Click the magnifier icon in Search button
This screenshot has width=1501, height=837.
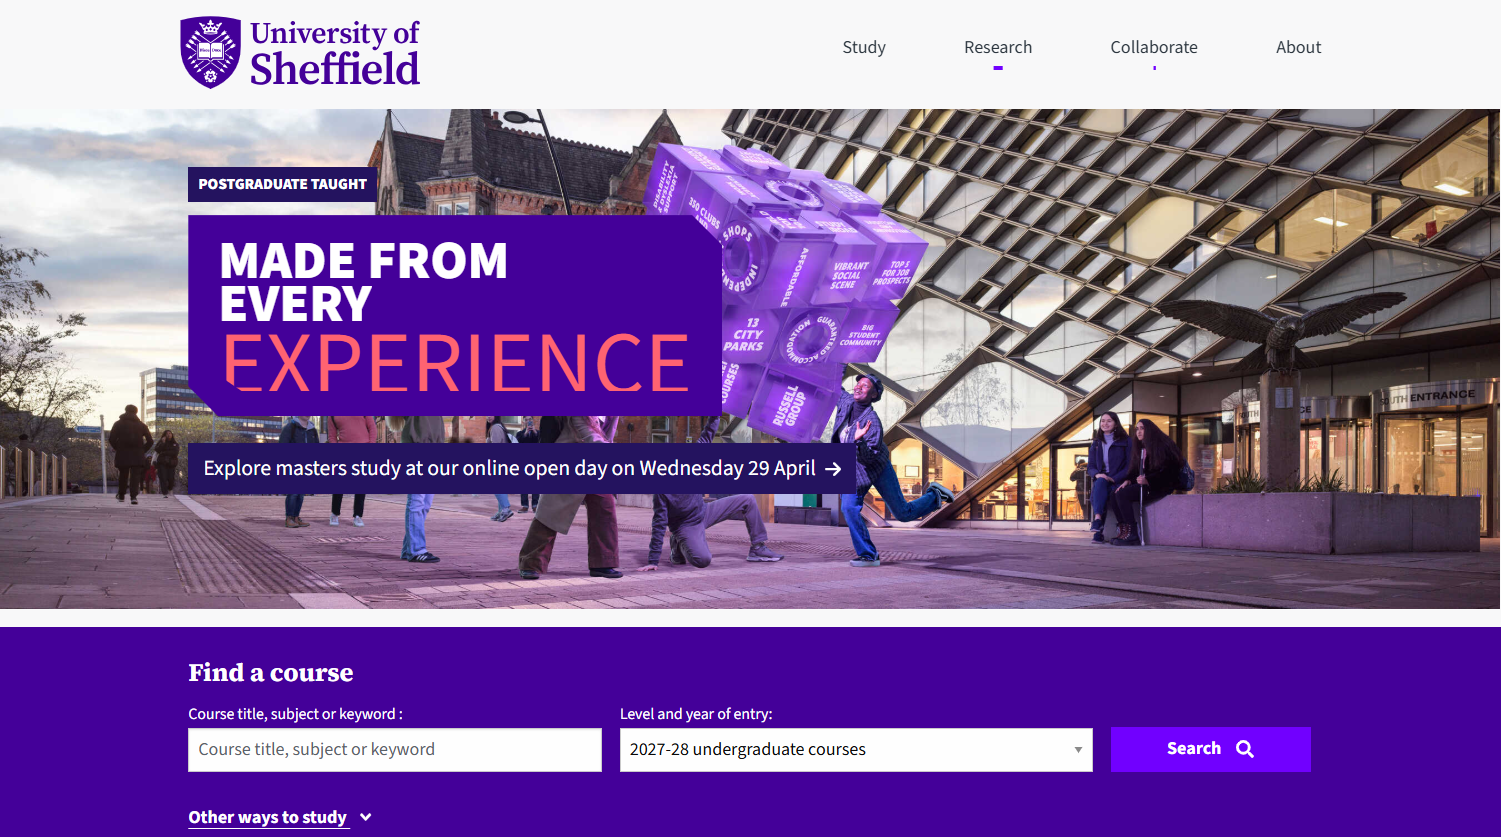tap(1245, 749)
